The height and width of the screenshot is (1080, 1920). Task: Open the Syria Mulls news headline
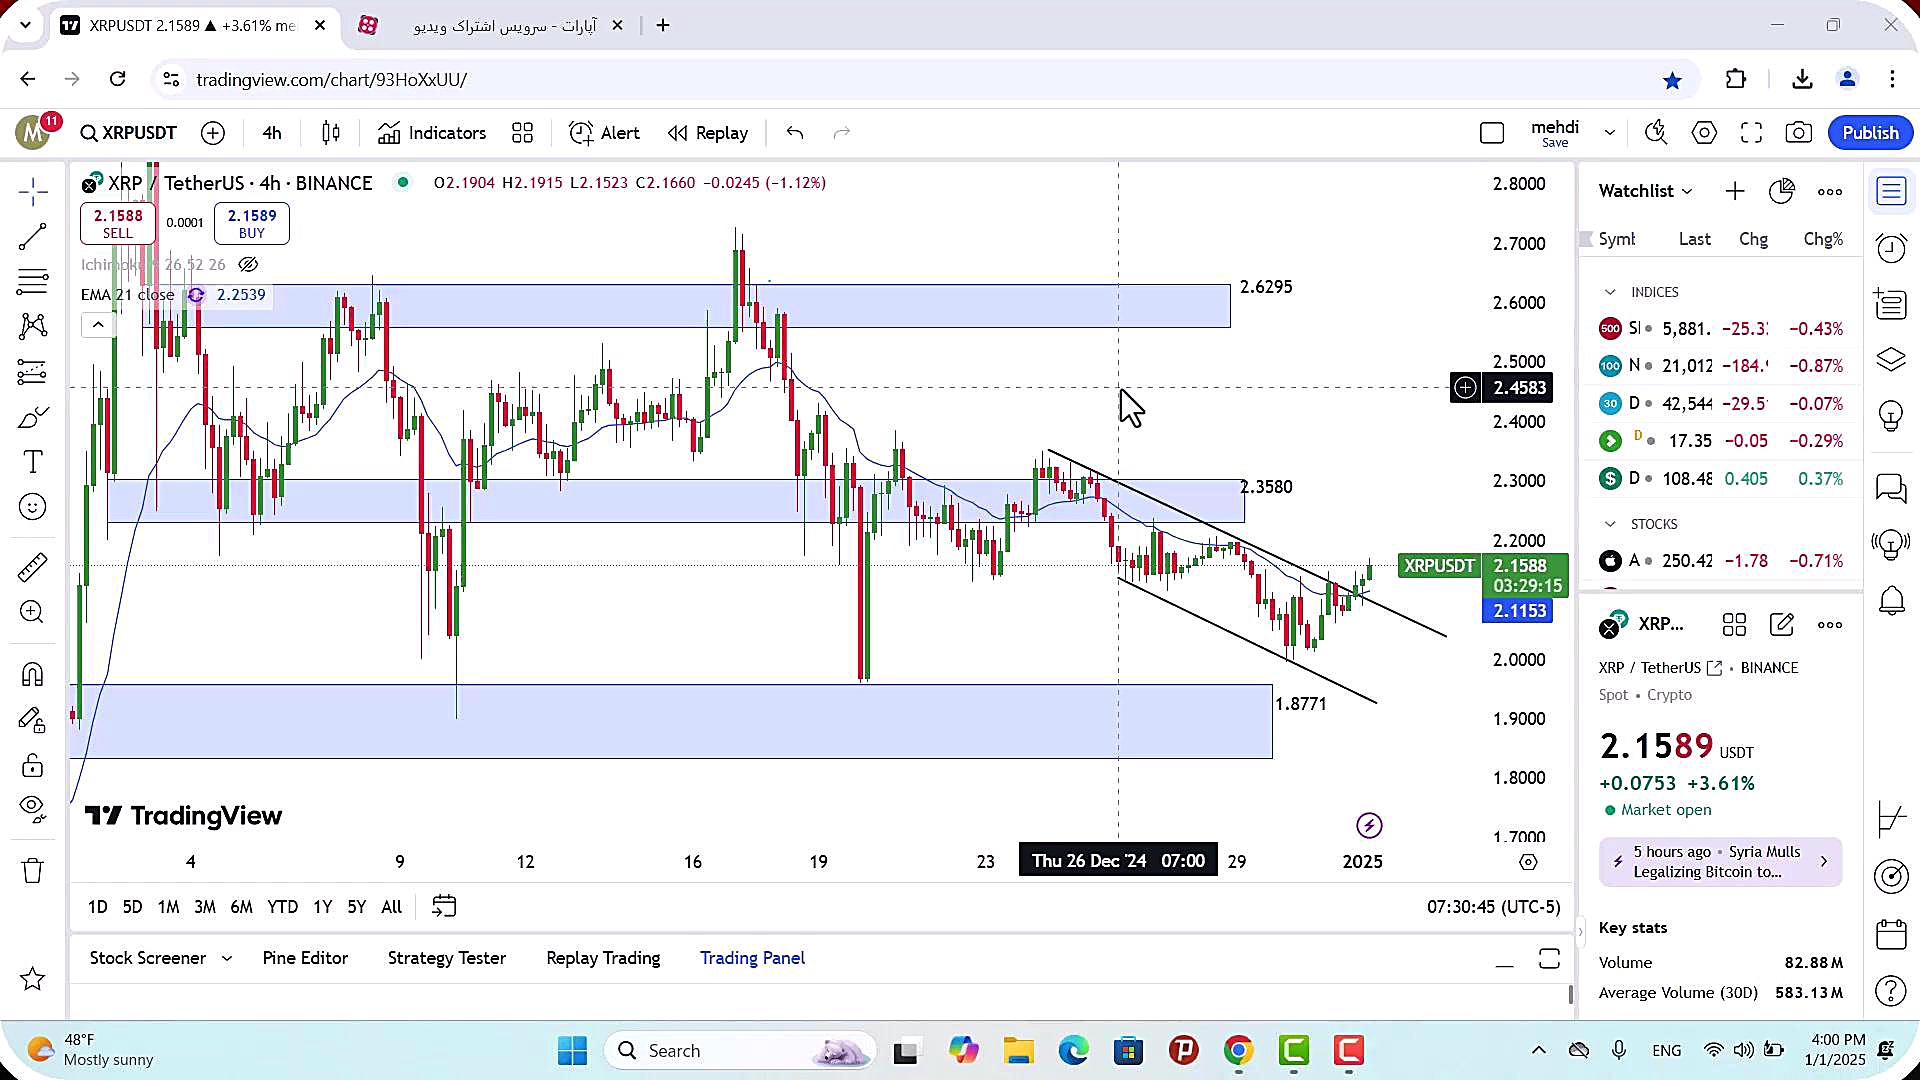[x=1720, y=862]
